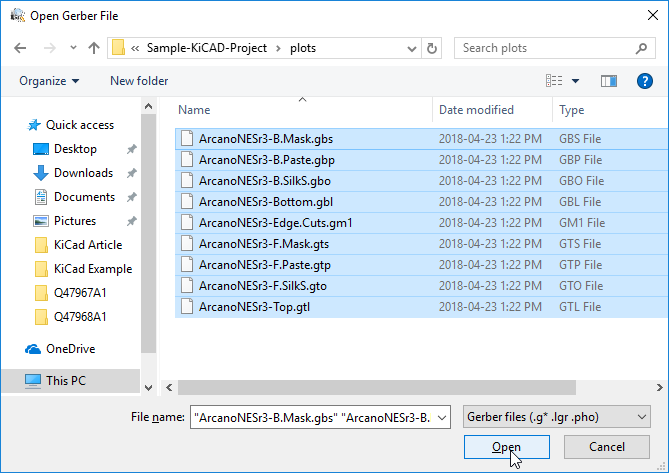Sort by Date modified column header

click(x=476, y=110)
